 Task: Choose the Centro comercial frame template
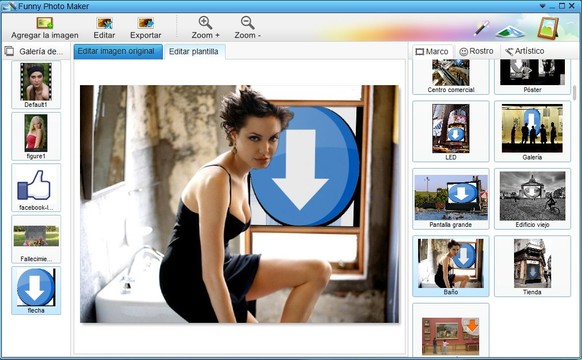click(x=451, y=76)
